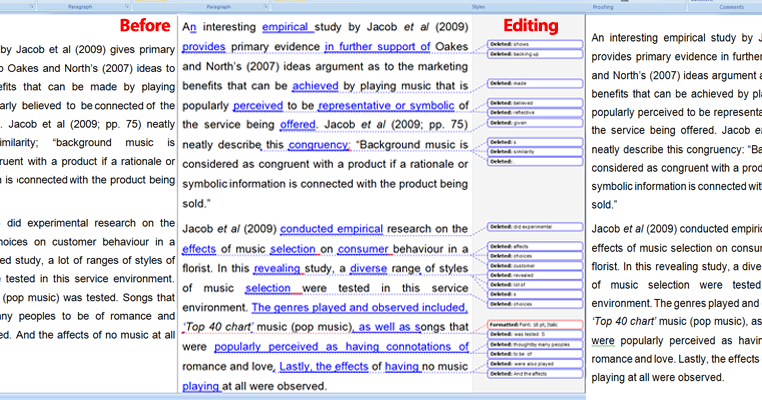
Task: Select the 'Deleted: reflective' revision balloon
Action: point(535,113)
